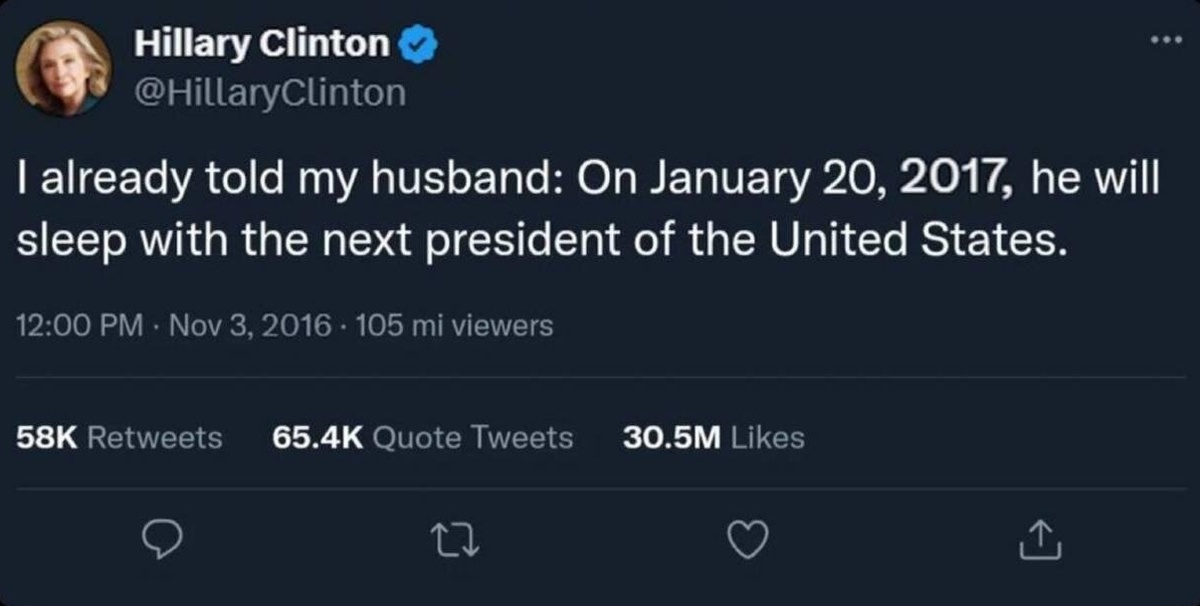Open the 65.4K Quote Tweets

click(424, 437)
